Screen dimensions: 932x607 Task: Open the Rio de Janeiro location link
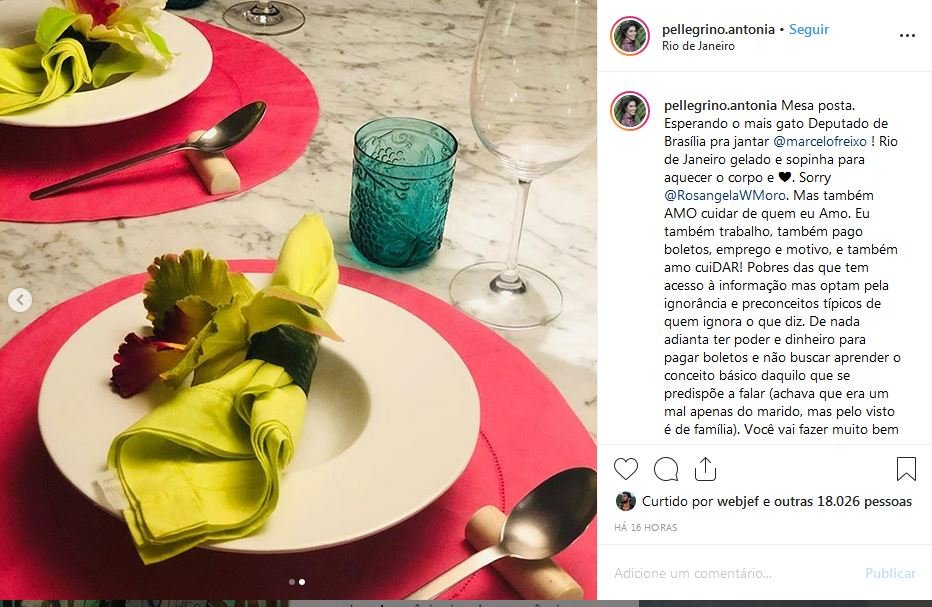(698, 46)
